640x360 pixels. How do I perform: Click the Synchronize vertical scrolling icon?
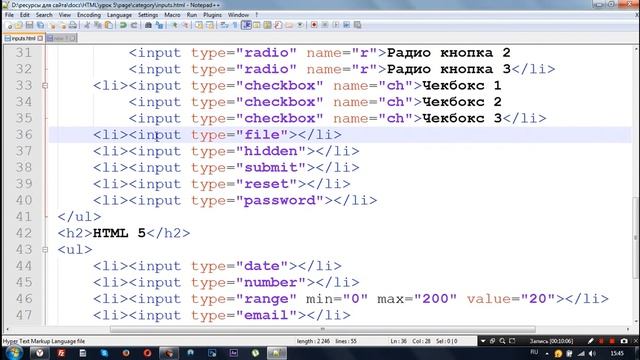pyautogui.click(x=199, y=25)
